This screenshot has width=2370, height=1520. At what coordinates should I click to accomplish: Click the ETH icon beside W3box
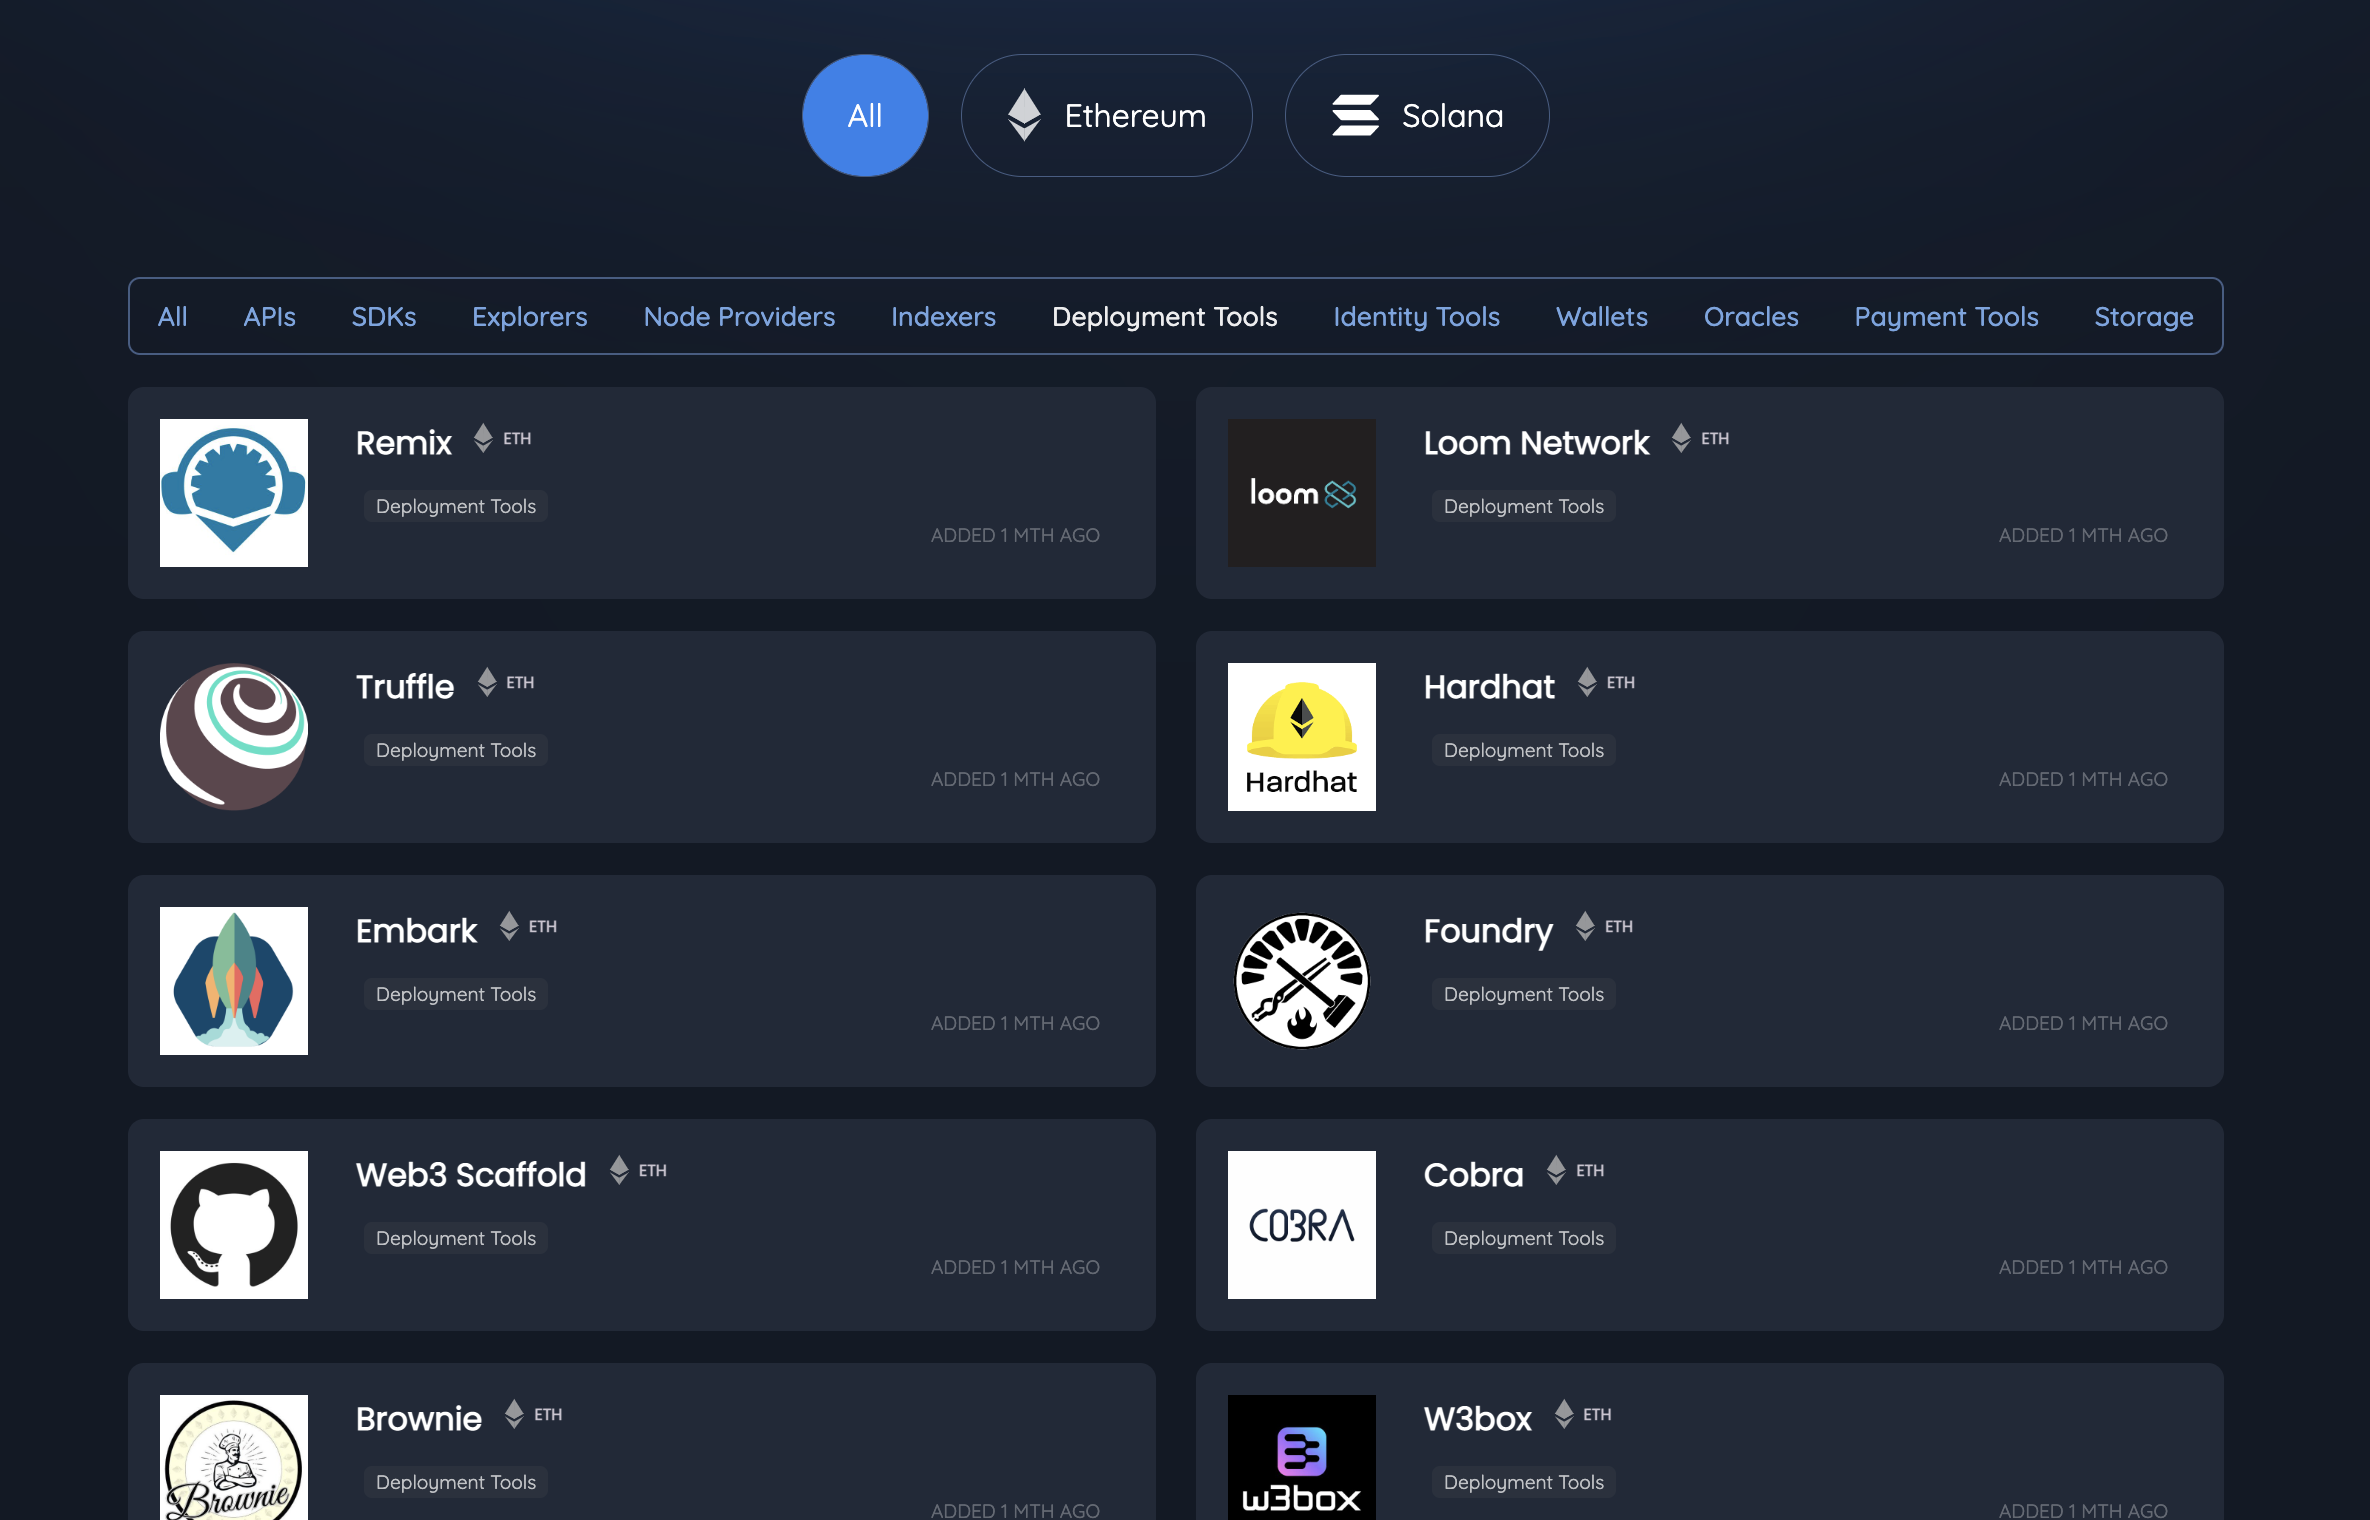coord(1564,1414)
